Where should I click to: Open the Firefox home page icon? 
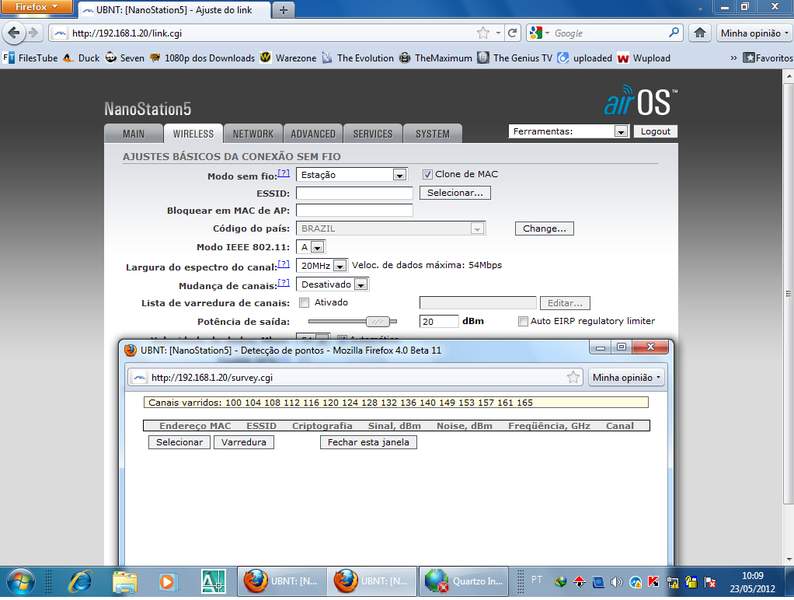[x=700, y=33]
